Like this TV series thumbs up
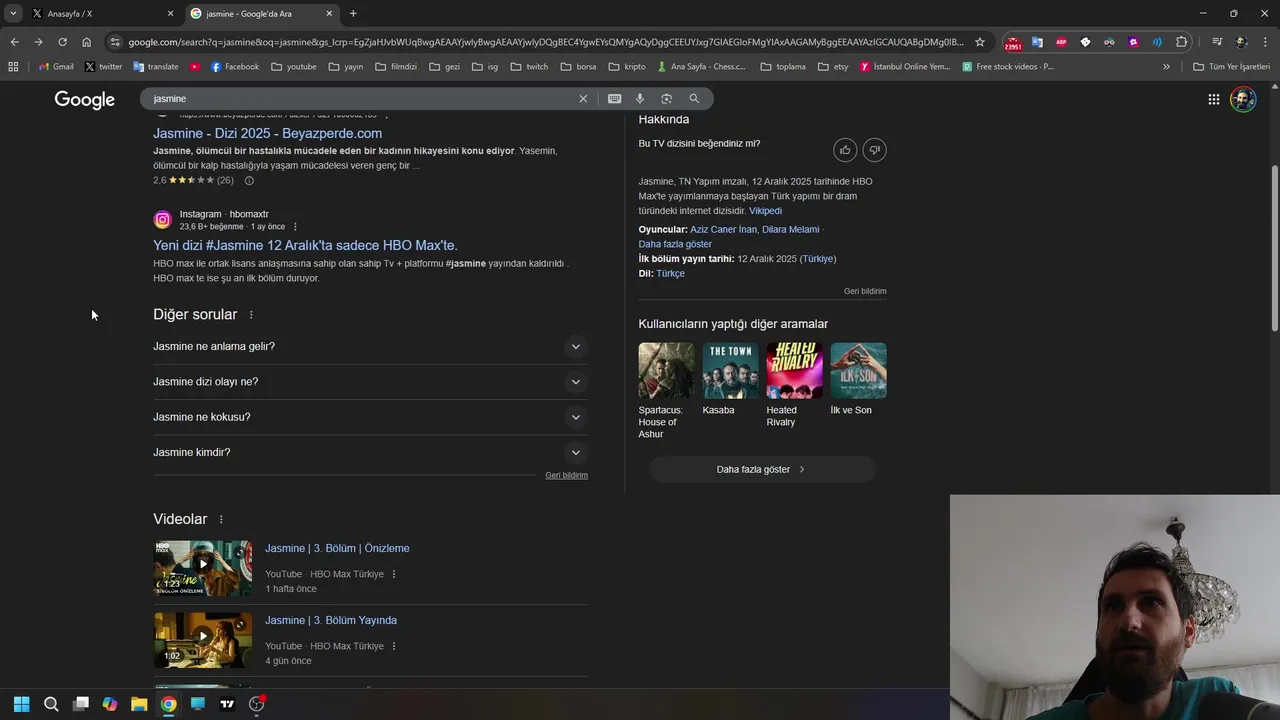 (845, 150)
